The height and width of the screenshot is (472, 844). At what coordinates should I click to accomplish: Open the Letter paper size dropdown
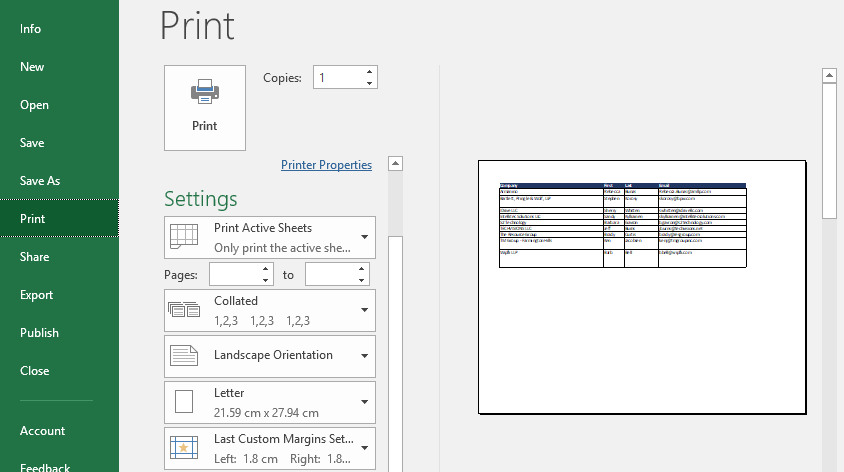pyautogui.click(x=363, y=402)
